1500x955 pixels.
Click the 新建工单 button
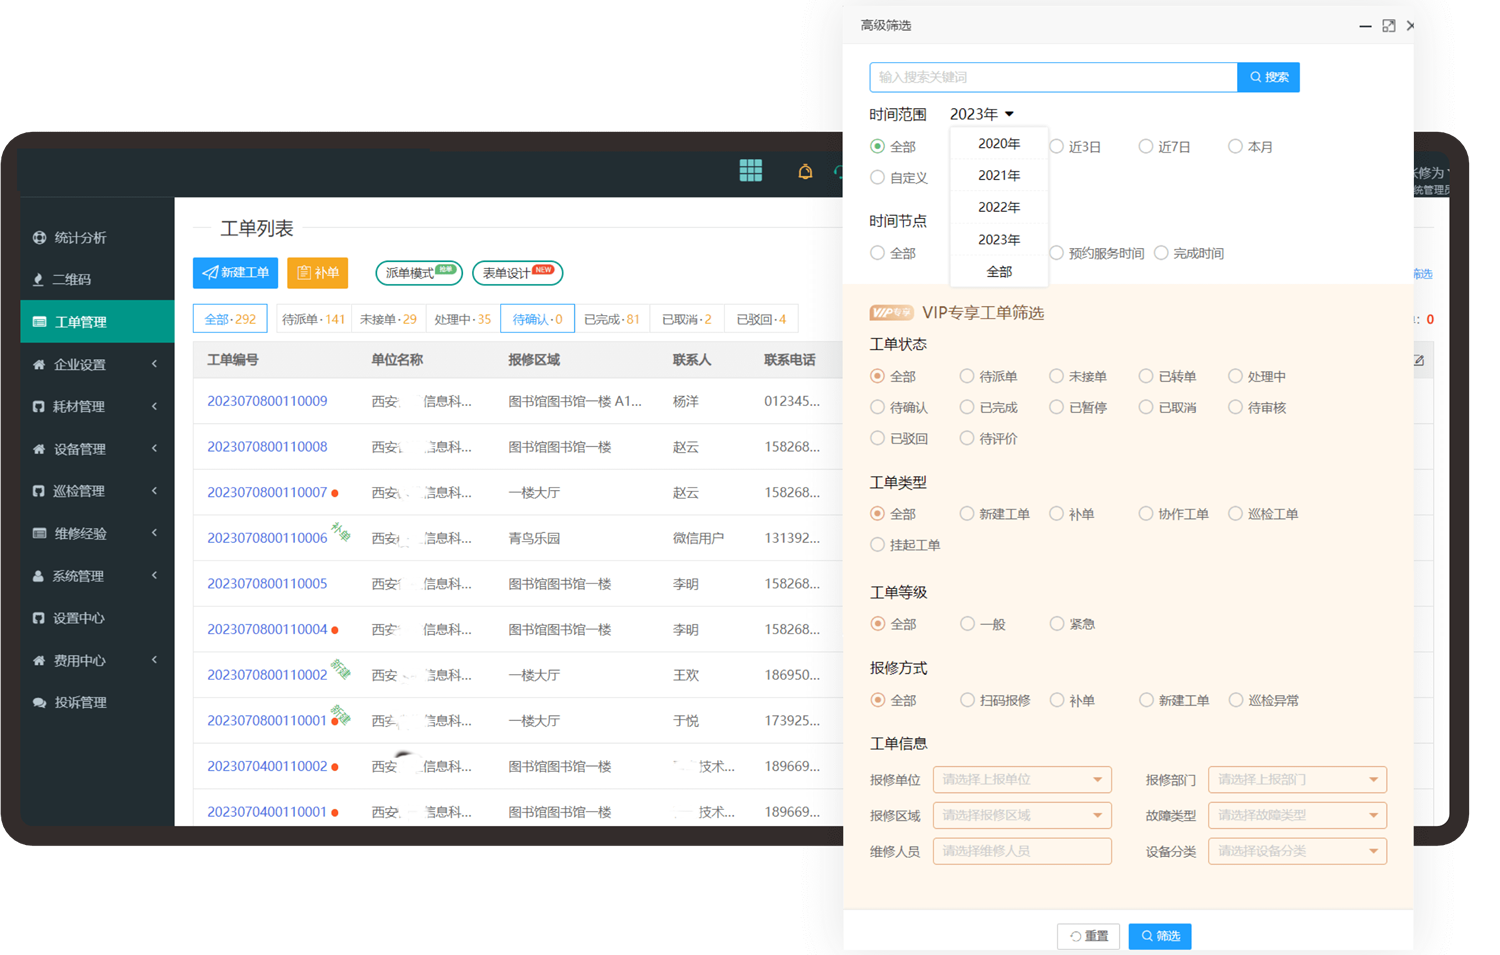coord(235,273)
